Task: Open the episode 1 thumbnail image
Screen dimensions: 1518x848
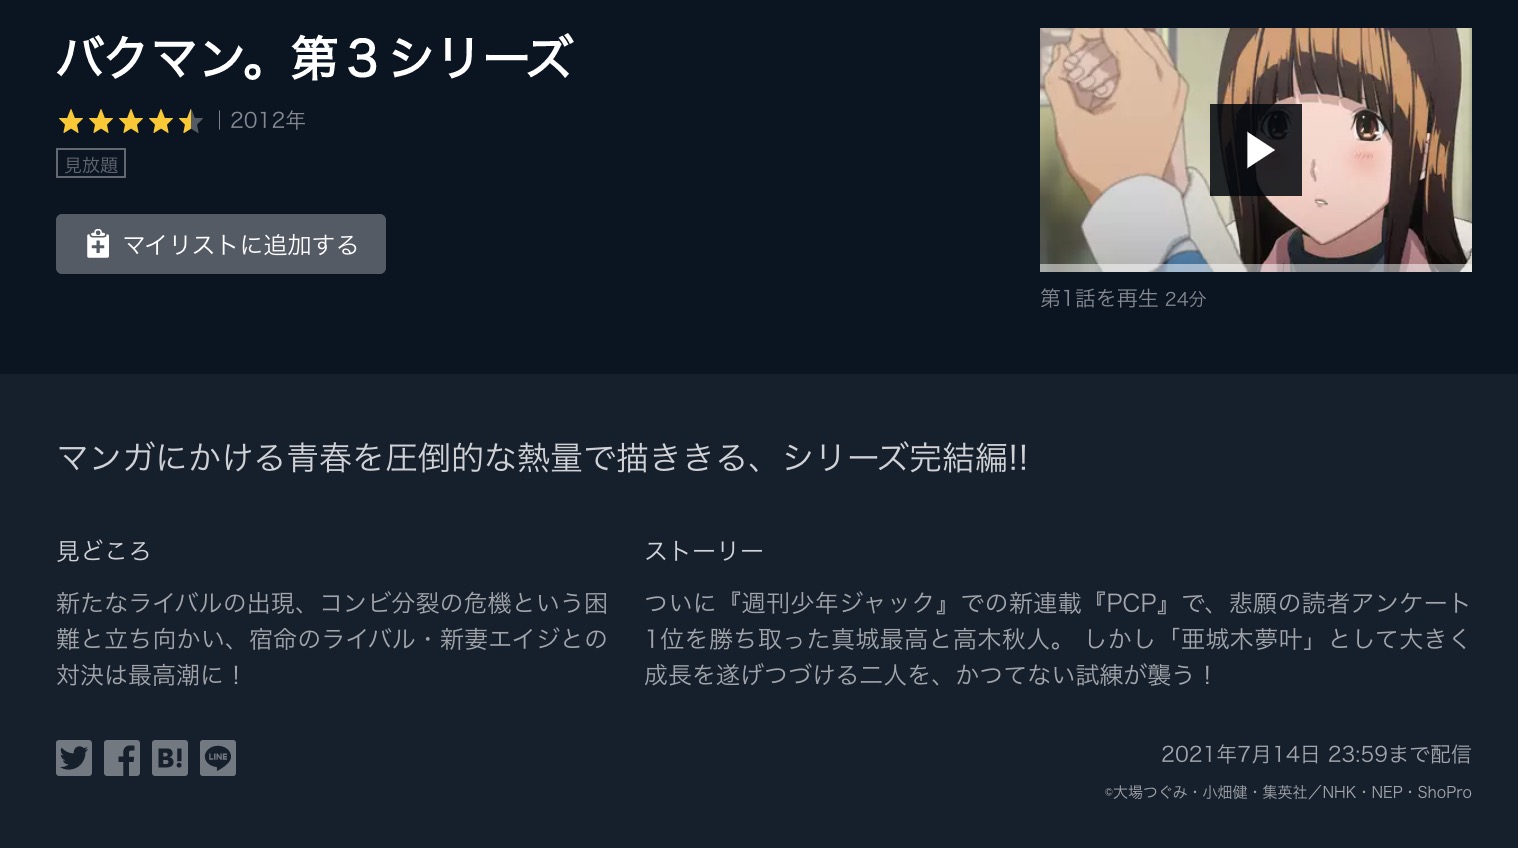Action: pyautogui.click(x=1255, y=148)
